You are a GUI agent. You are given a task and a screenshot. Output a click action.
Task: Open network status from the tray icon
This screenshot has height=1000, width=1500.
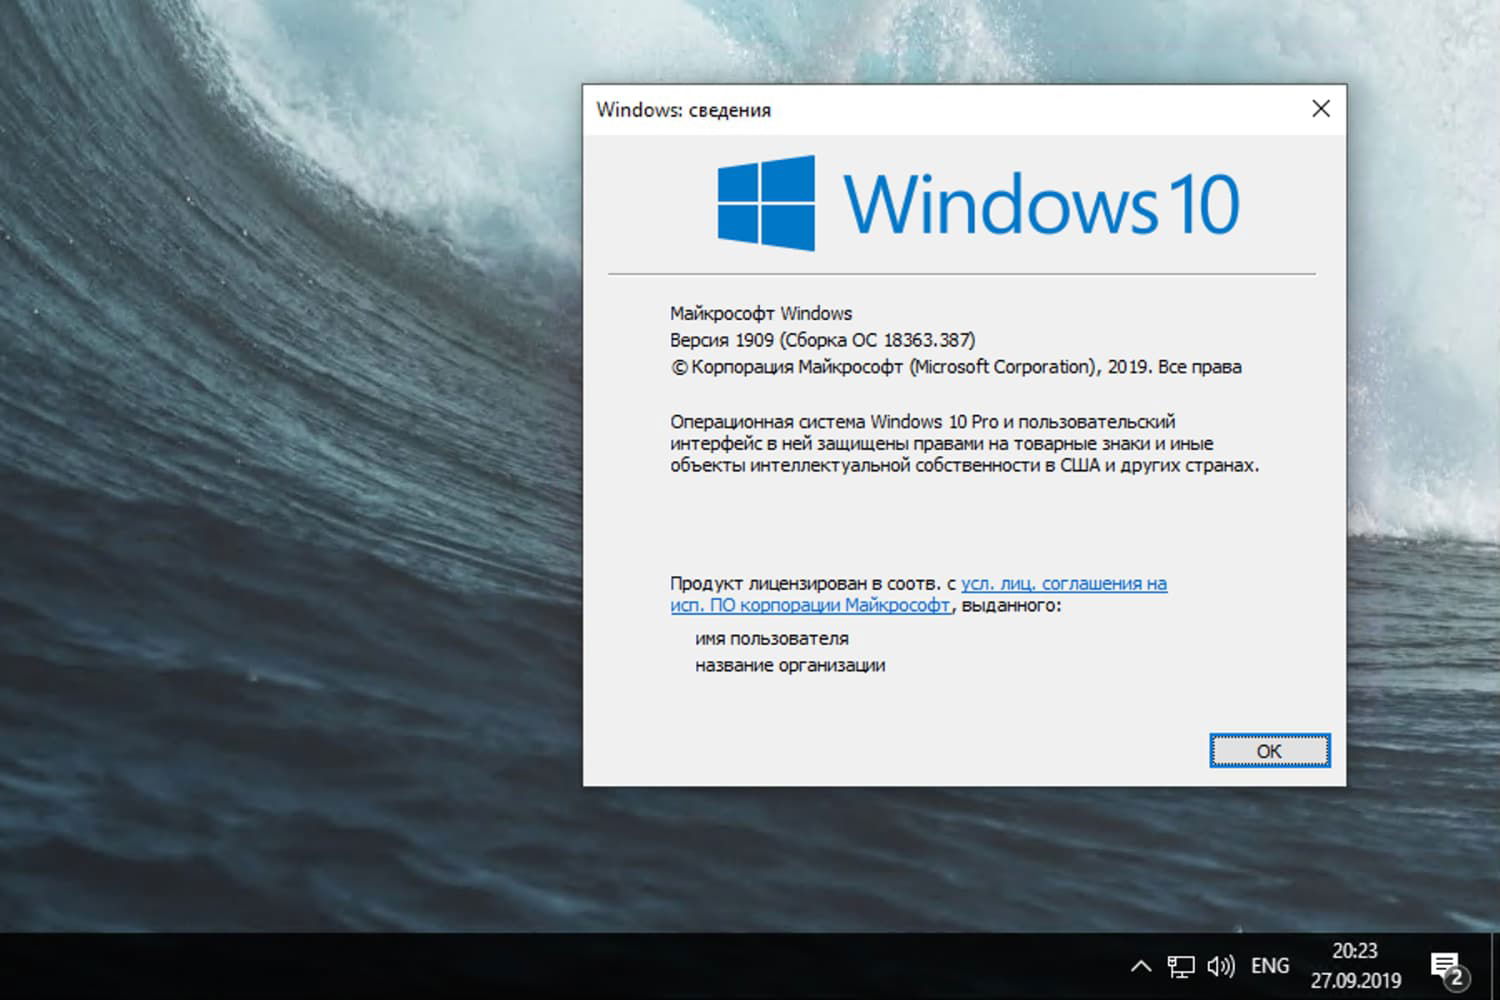coord(1183,965)
